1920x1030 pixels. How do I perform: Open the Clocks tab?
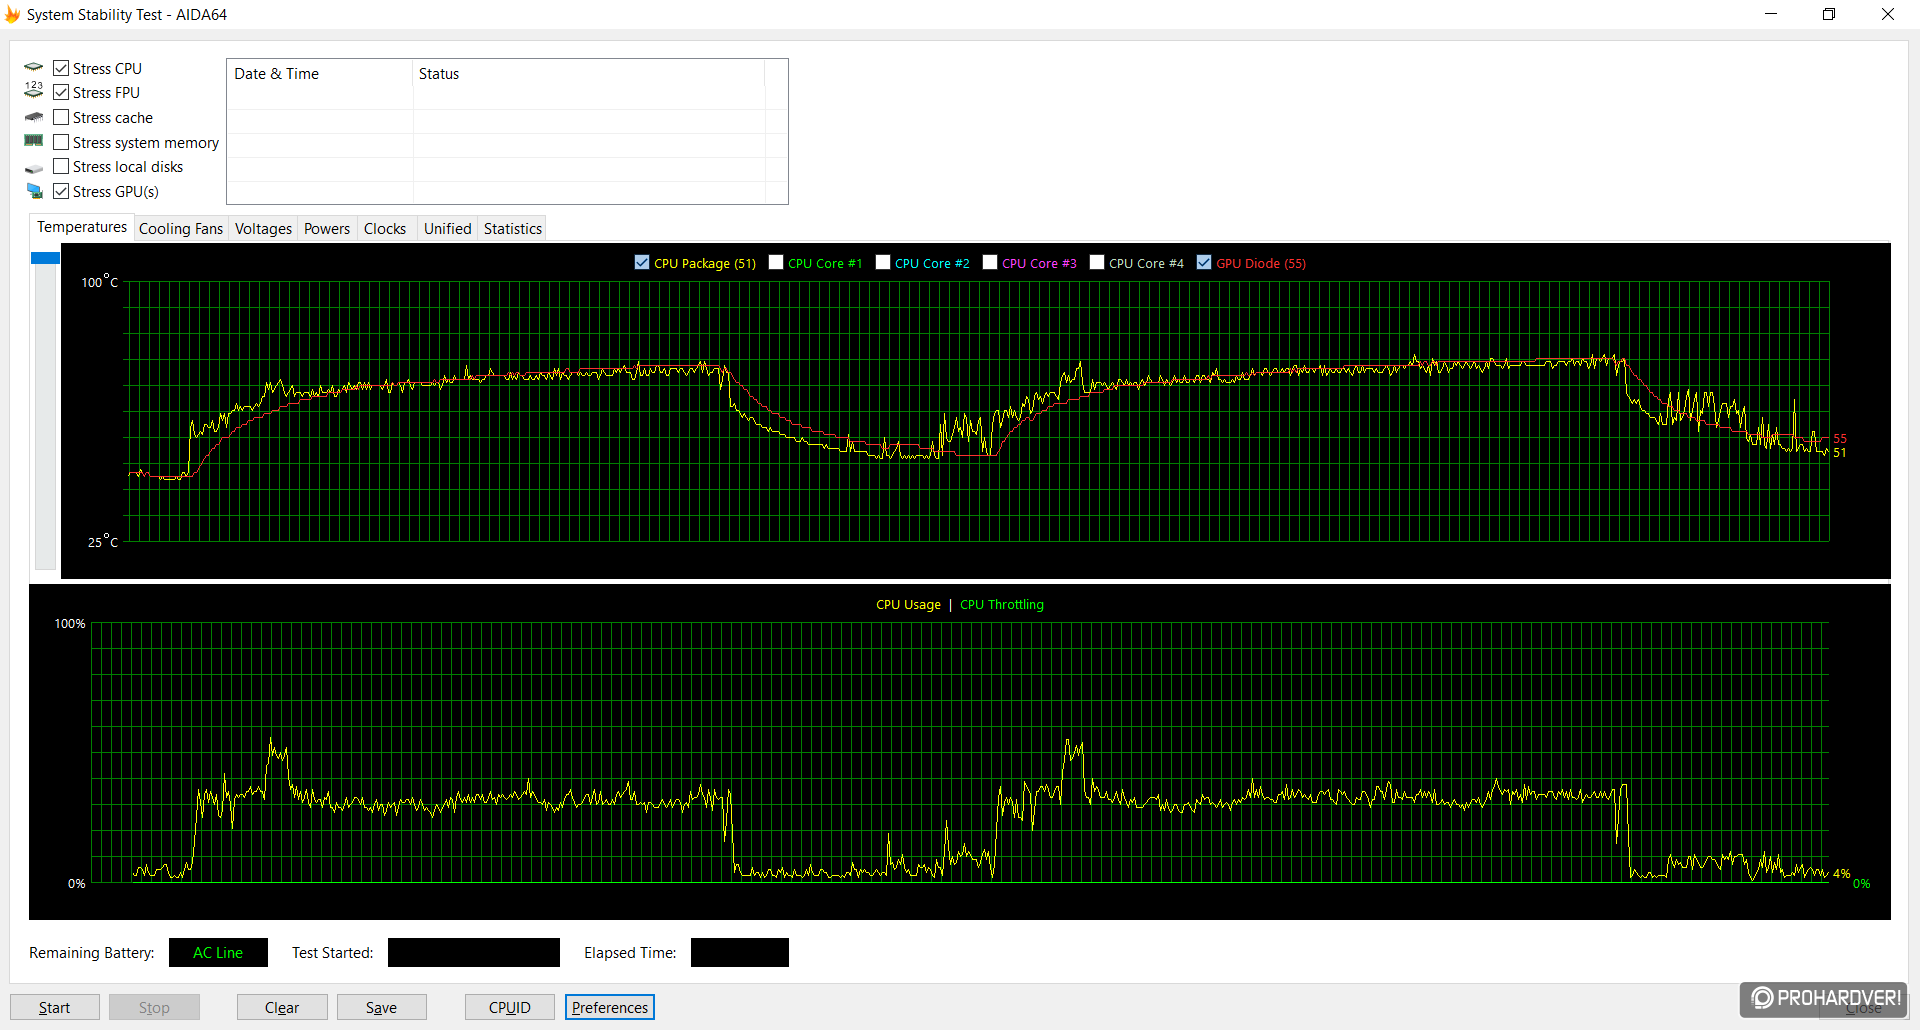point(385,229)
